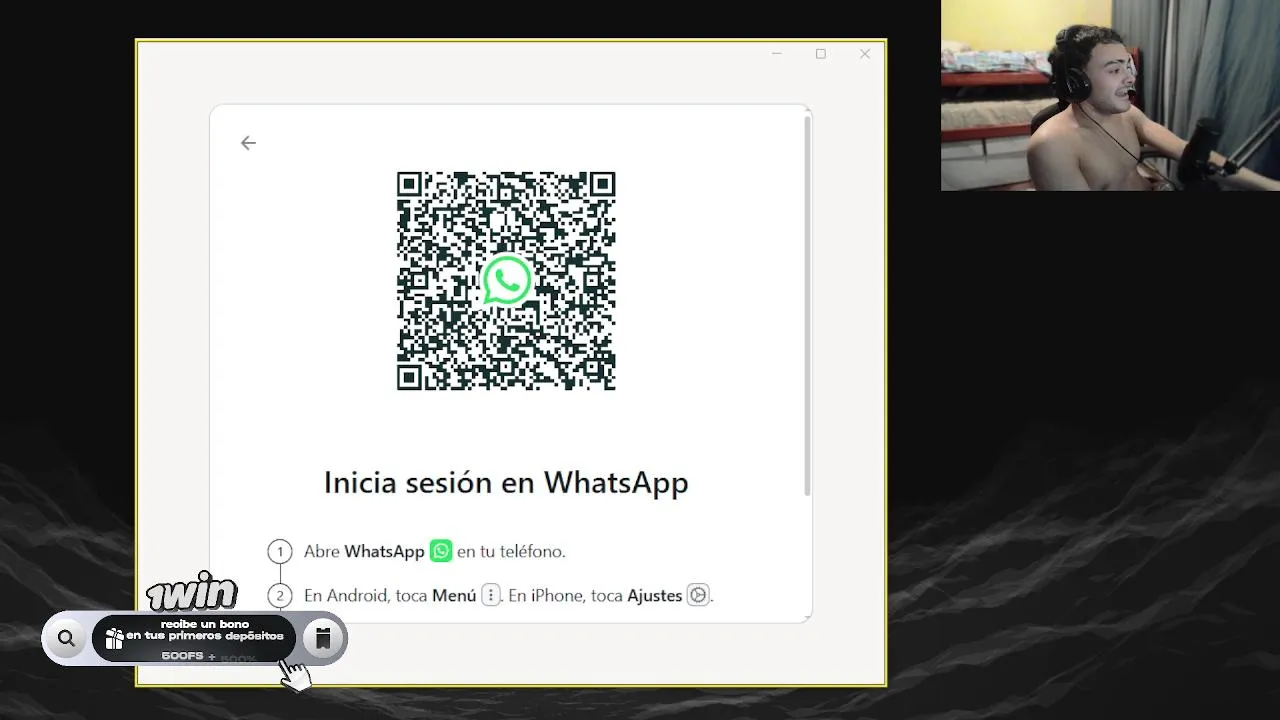Minimize the WhatsApp window
This screenshot has width=1280, height=720.
click(777, 54)
